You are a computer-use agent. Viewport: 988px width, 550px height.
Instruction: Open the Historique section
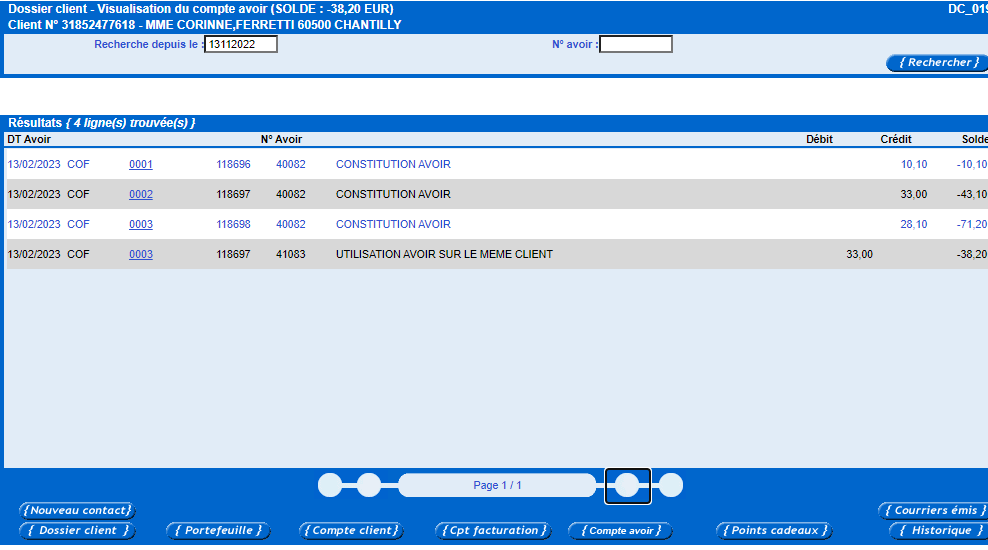click(x=940, y=530)
